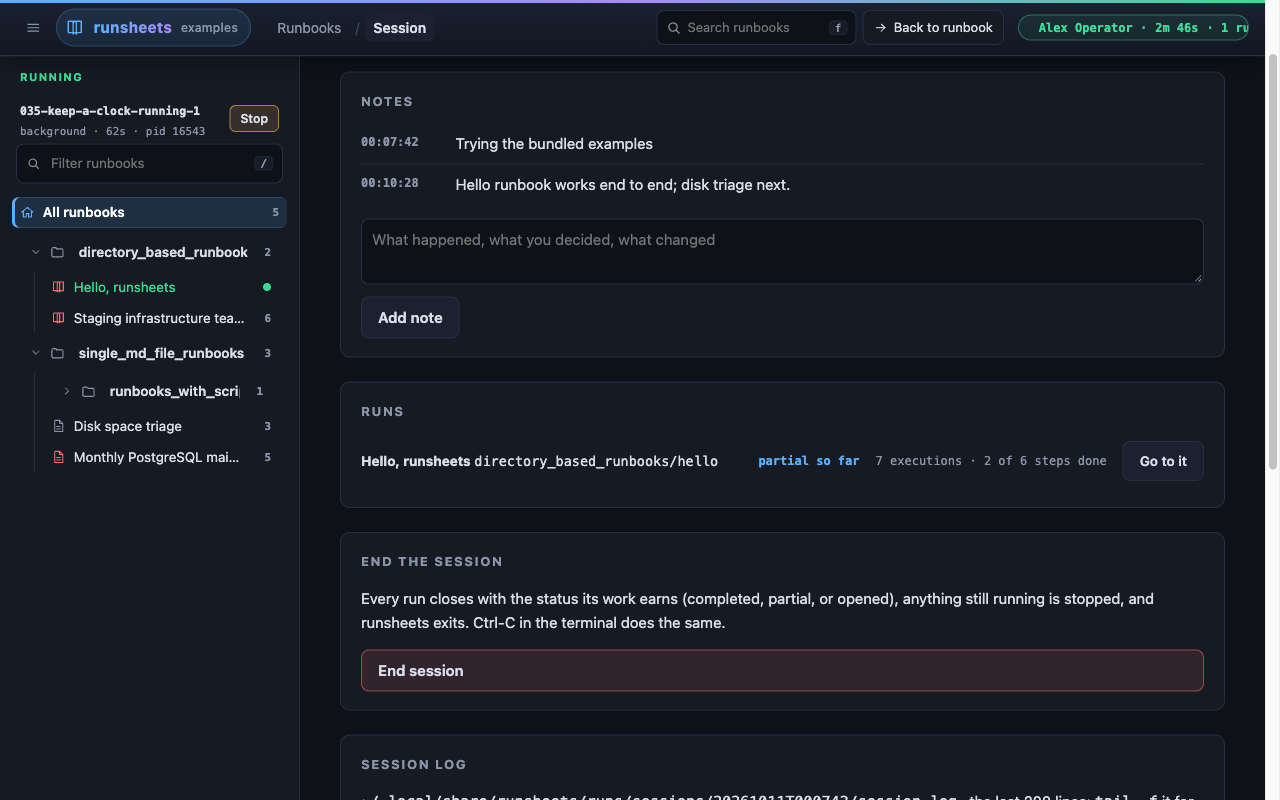Open the Disk space triage runbook

(128, 426)
